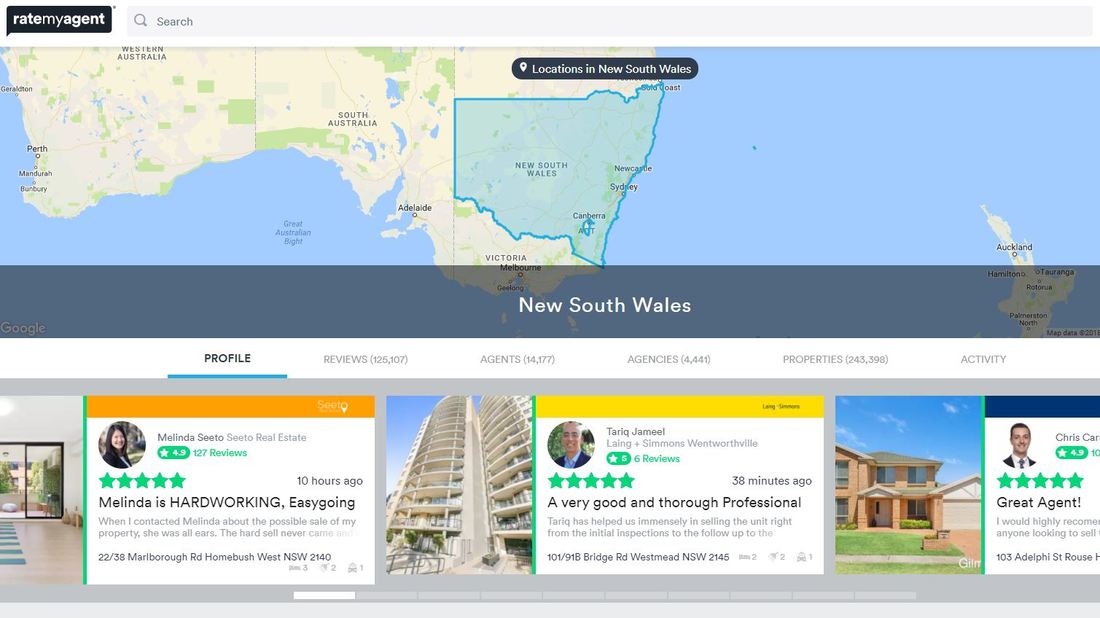Click the 4.9 rating badge on Chris's card
The width and height of the screenshot is (1100, 618).
pos(1071,452)
